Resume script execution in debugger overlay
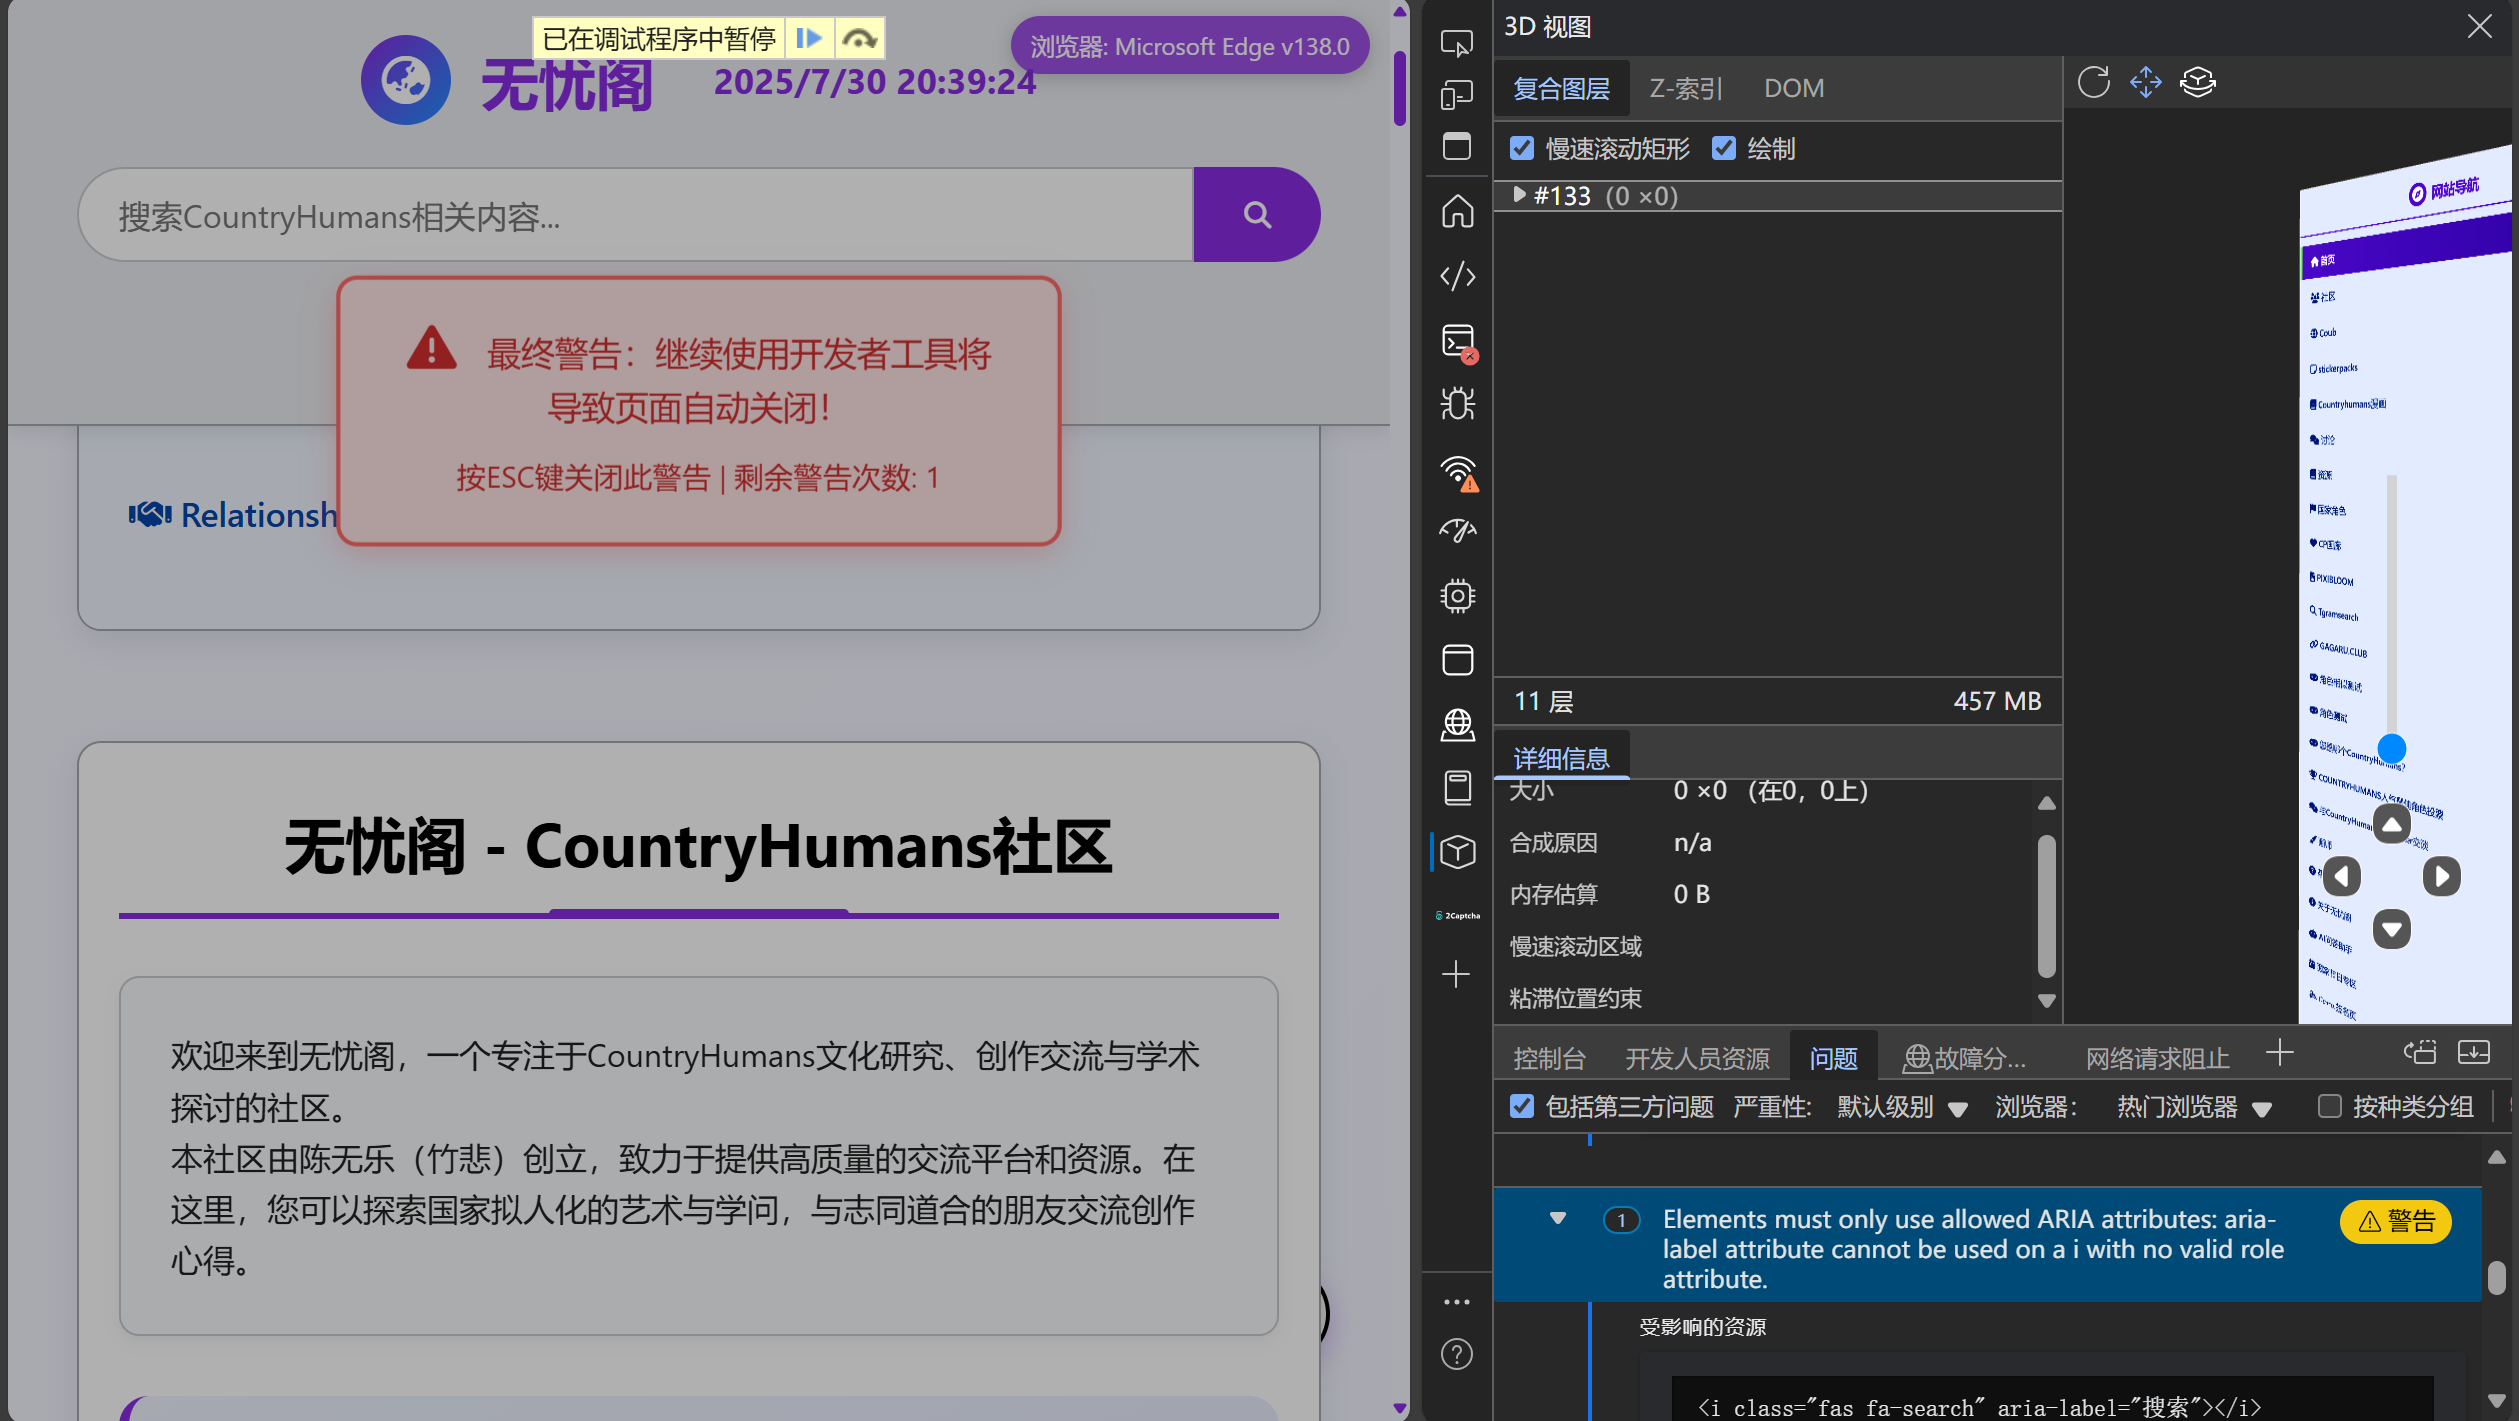The height and width of the screenshot is (1421, 2519). click(809, 39)
